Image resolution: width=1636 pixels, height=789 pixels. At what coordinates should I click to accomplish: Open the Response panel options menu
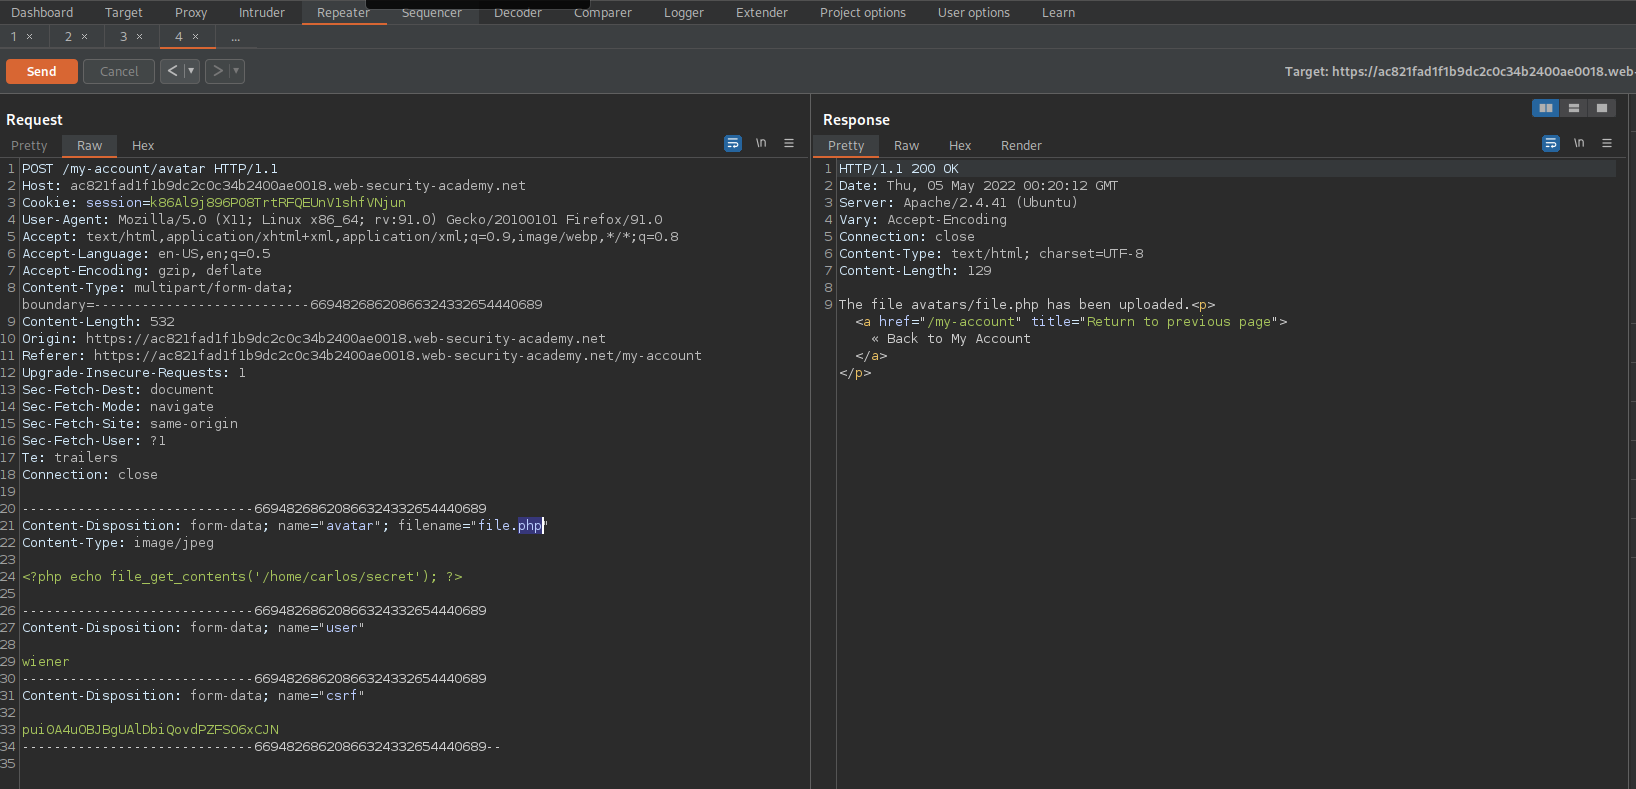point(1607,144)
